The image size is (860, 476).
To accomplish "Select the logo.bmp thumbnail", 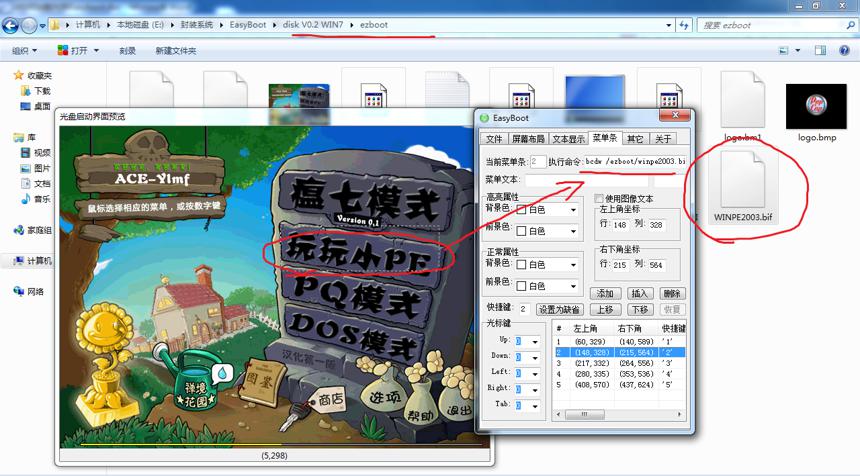I will [816, 106].
